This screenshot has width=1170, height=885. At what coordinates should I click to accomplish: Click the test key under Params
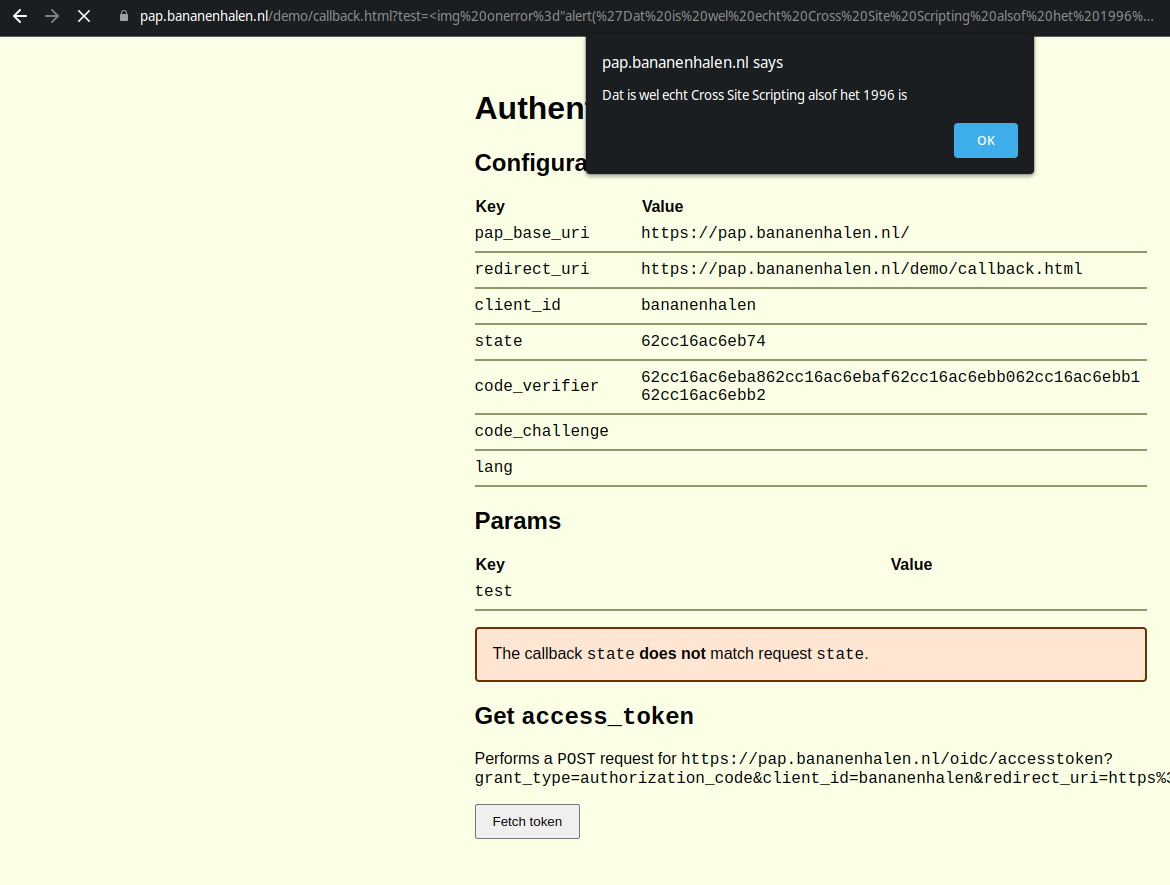tap(493, 590)
